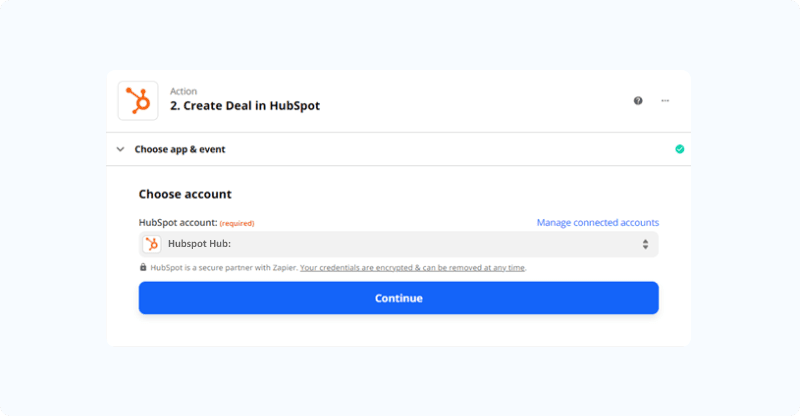Click the Choose account heading

click(x=185, y=194)
